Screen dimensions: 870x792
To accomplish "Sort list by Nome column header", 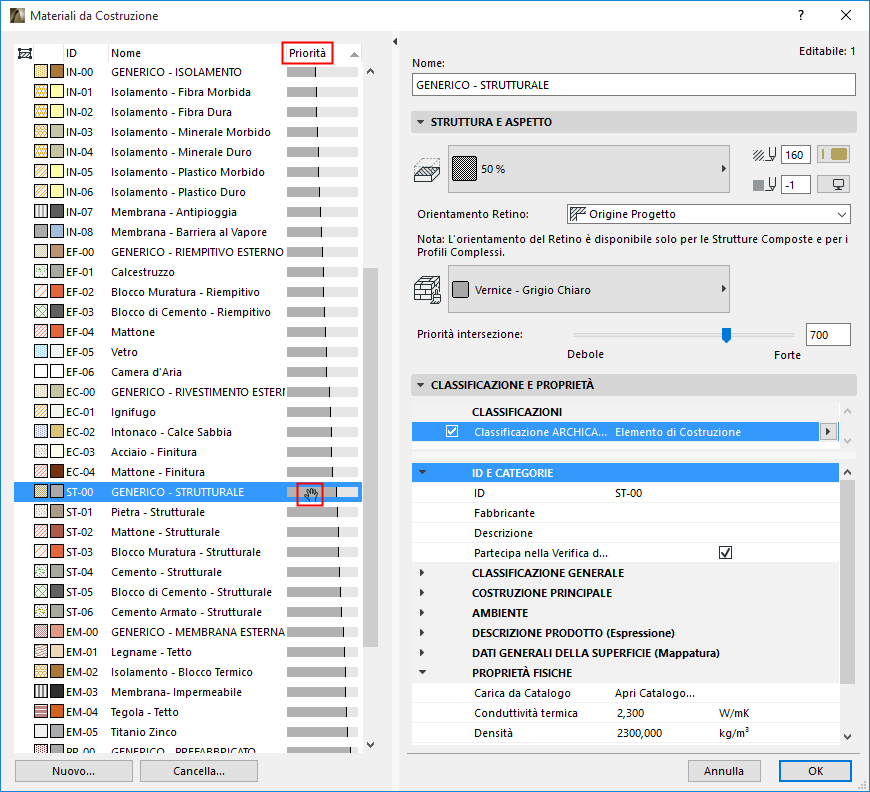I will [126, 53].
